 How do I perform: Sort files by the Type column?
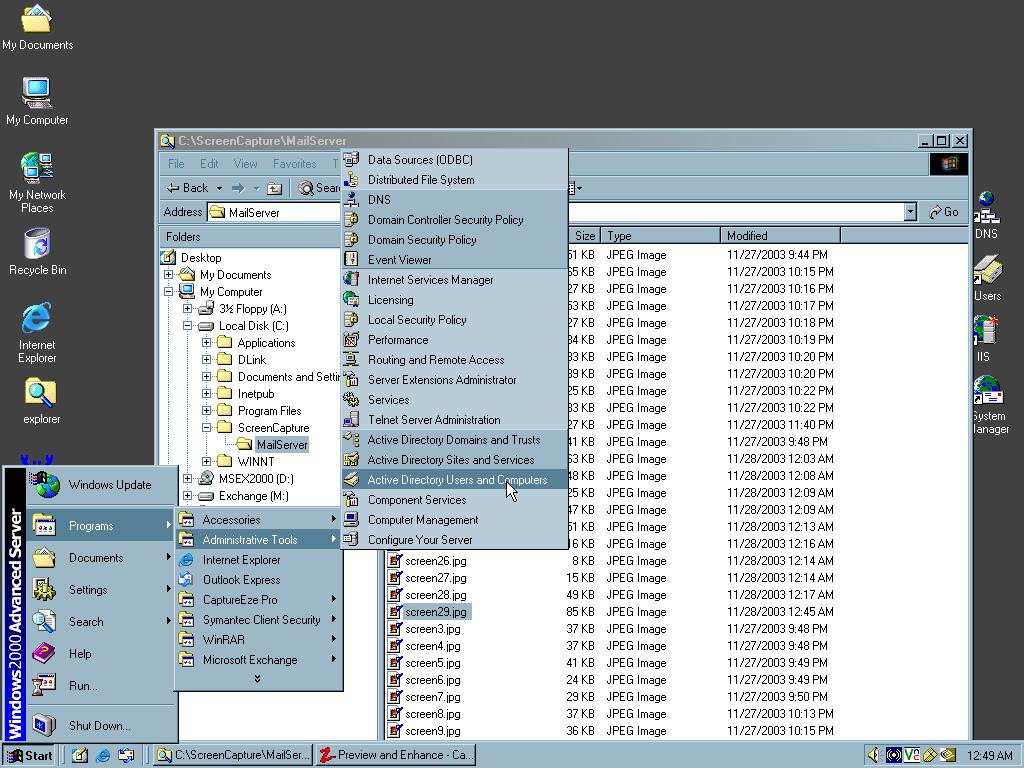[x=660, y=236]
